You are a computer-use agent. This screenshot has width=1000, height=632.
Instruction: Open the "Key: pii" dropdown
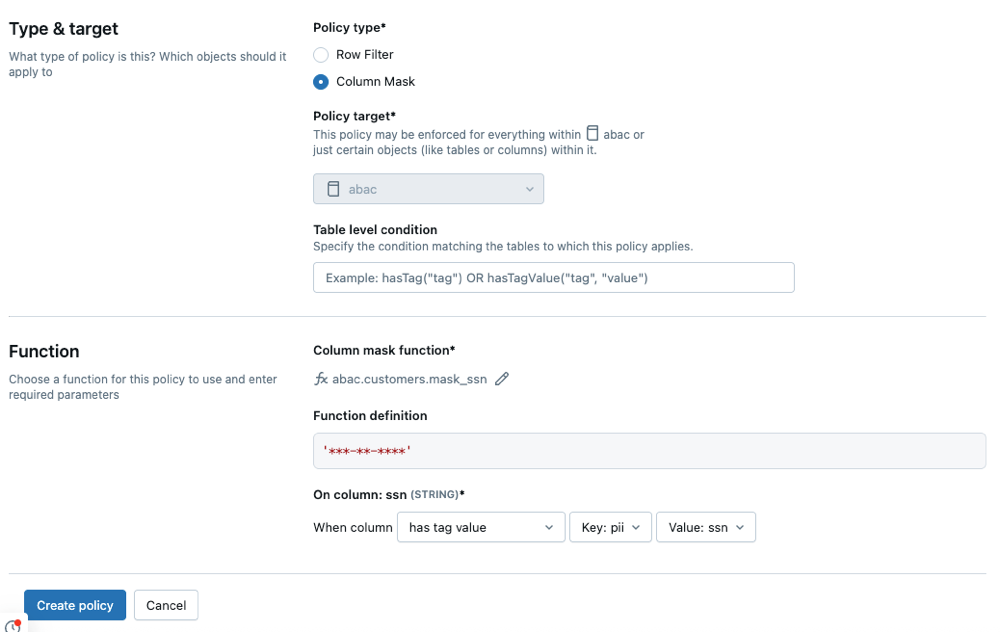coord(610,527)
